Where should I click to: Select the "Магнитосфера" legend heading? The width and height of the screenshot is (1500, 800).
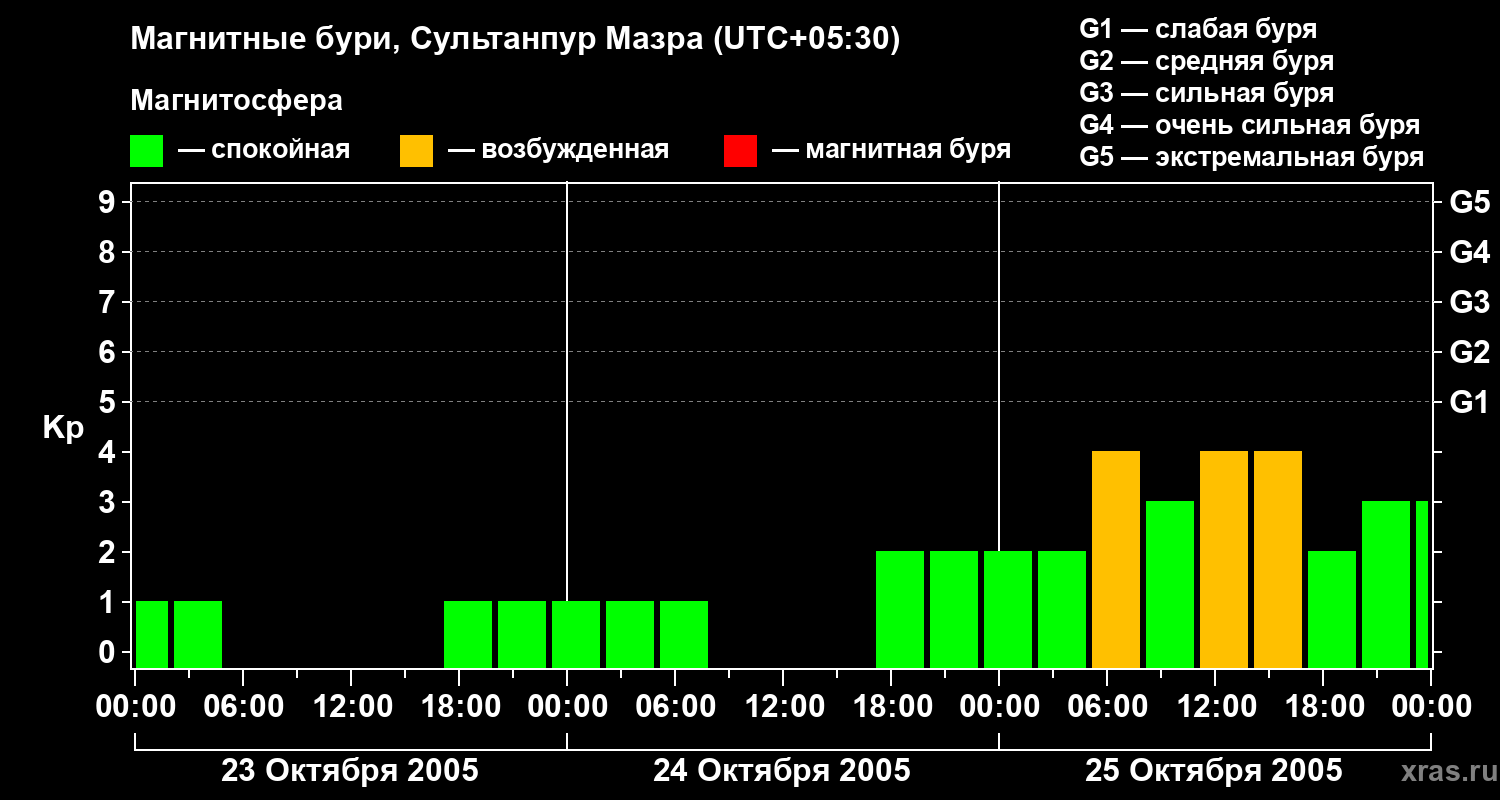coord(236,100)
